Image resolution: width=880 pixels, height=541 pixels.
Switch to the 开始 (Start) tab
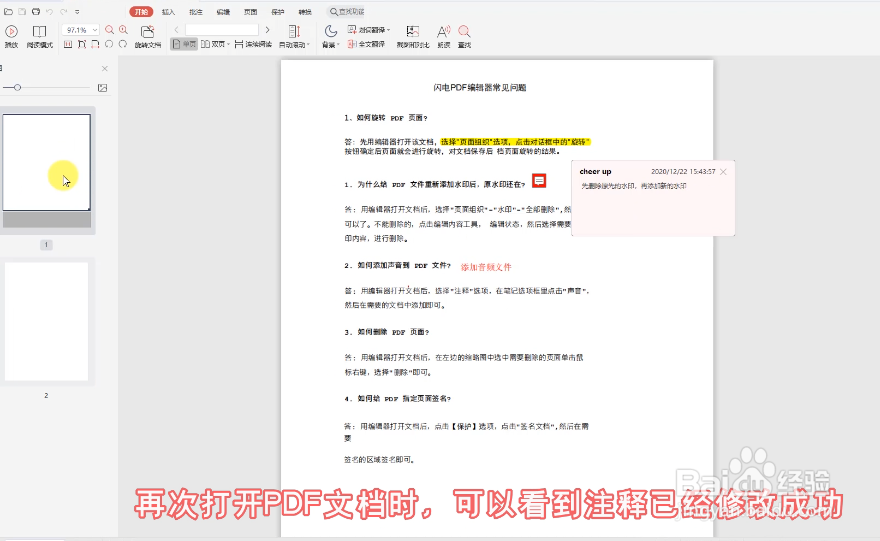pos(141,12)
